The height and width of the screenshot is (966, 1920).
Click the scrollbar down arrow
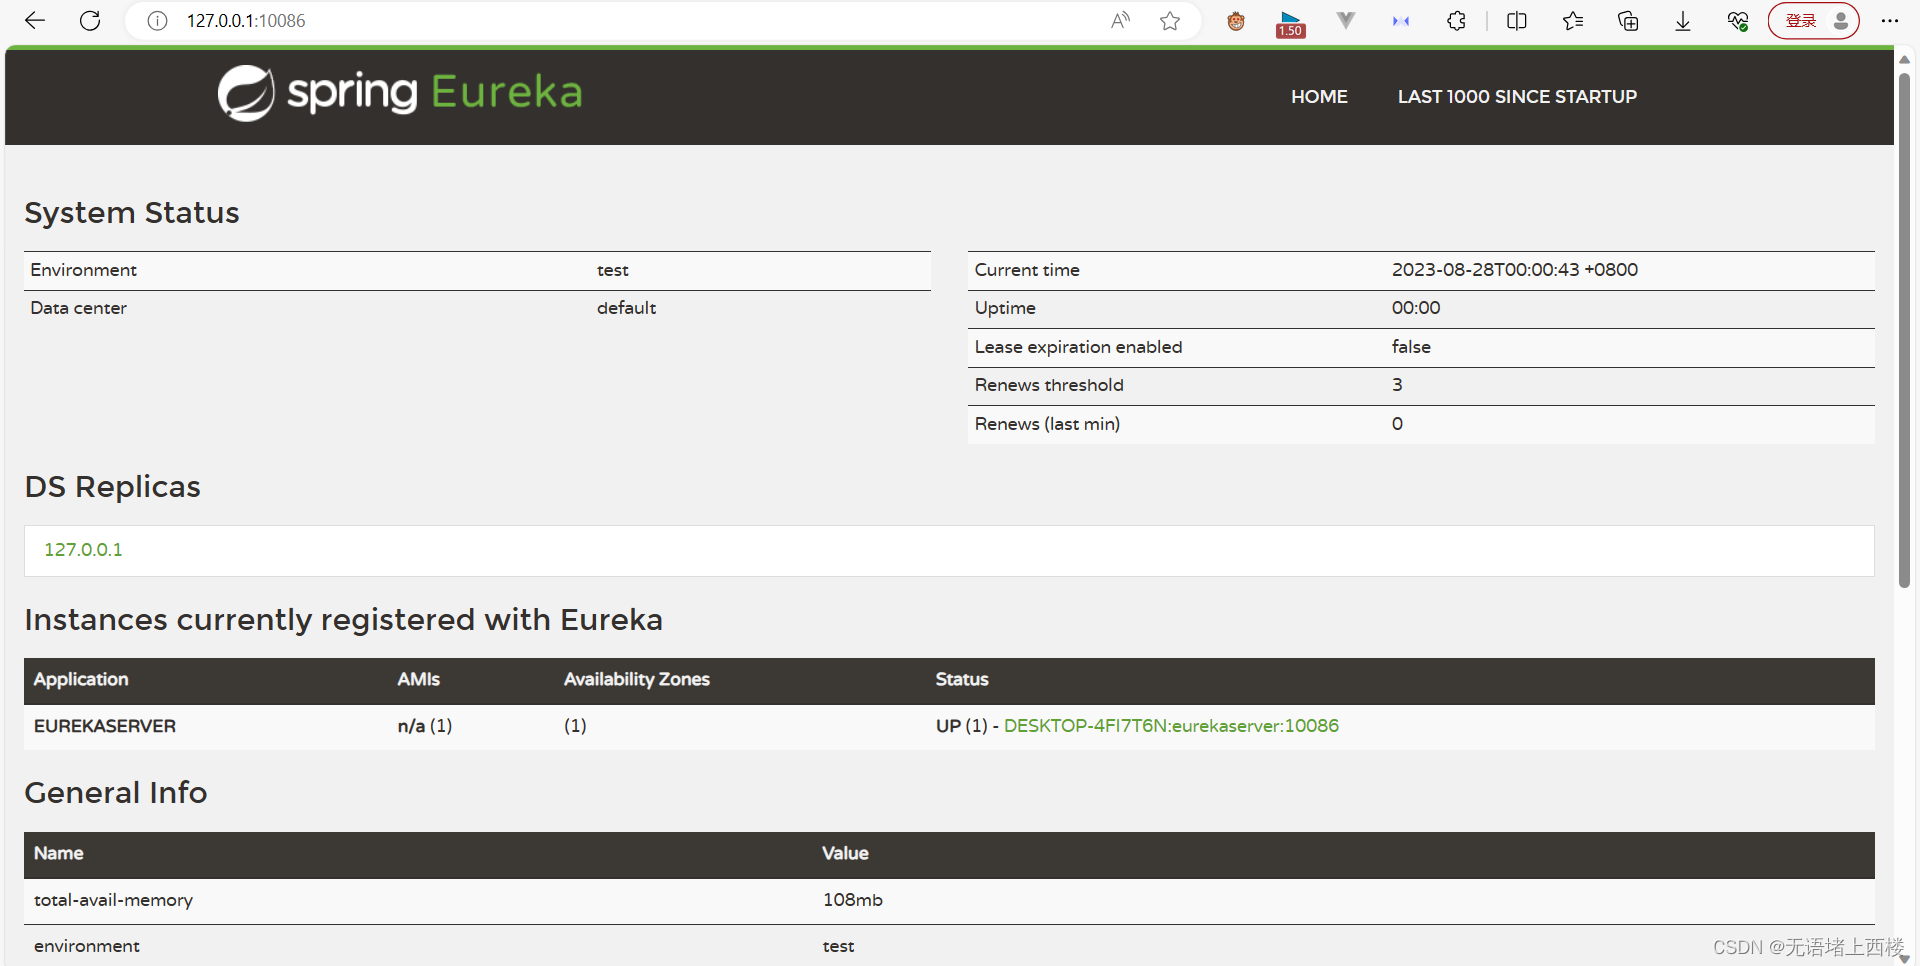1905,958
